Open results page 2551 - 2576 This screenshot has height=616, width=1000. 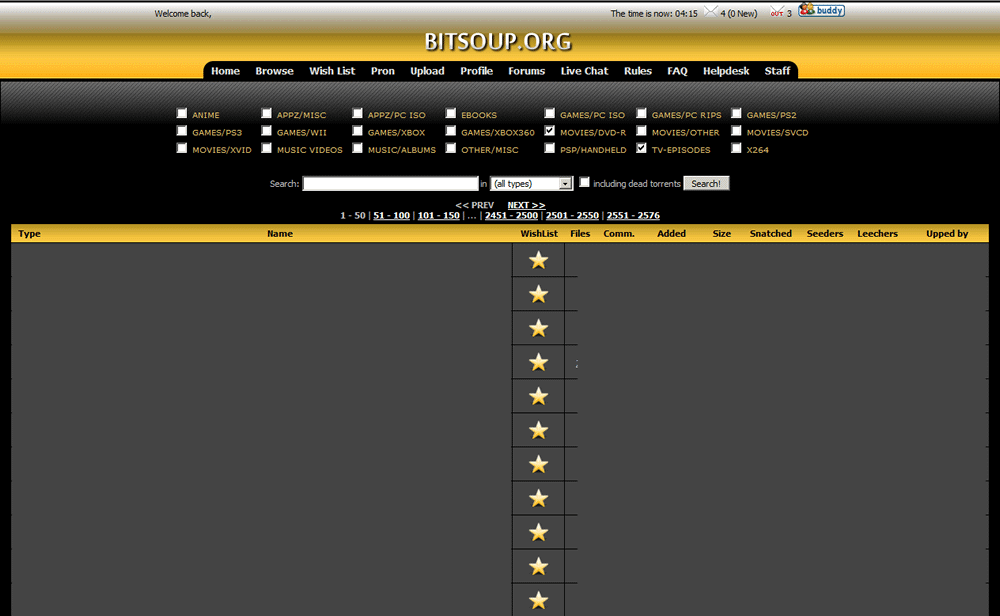click(633, 216)
